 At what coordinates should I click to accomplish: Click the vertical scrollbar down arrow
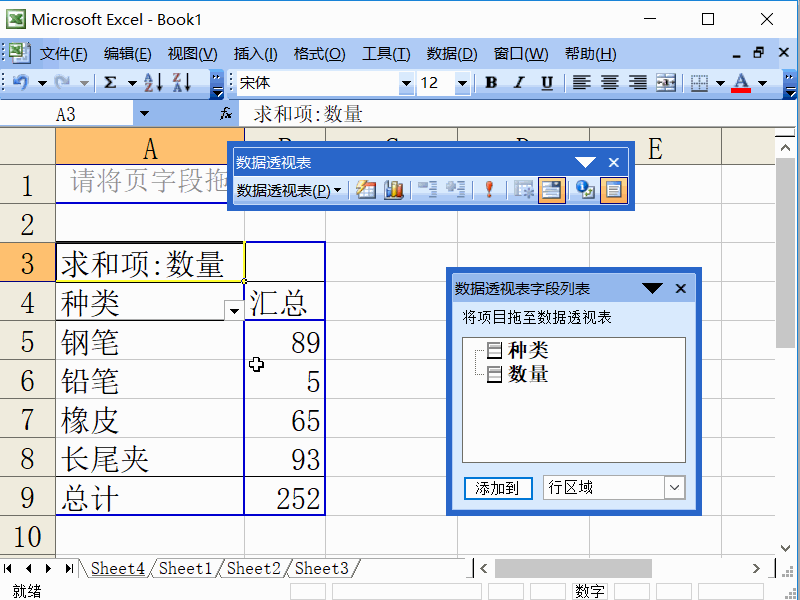785,548
